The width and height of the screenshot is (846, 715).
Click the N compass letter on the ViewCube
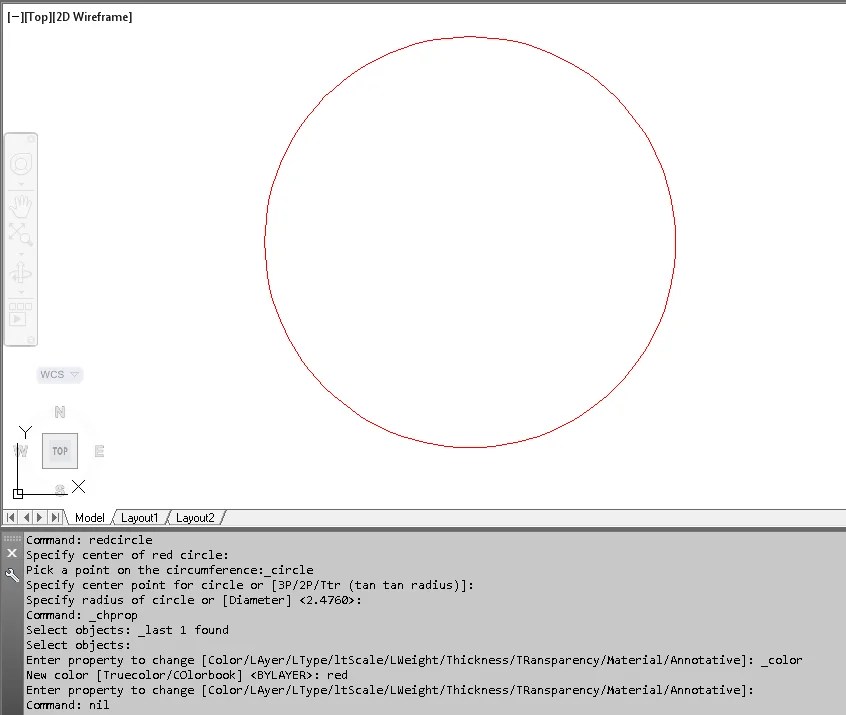(58, 411)
